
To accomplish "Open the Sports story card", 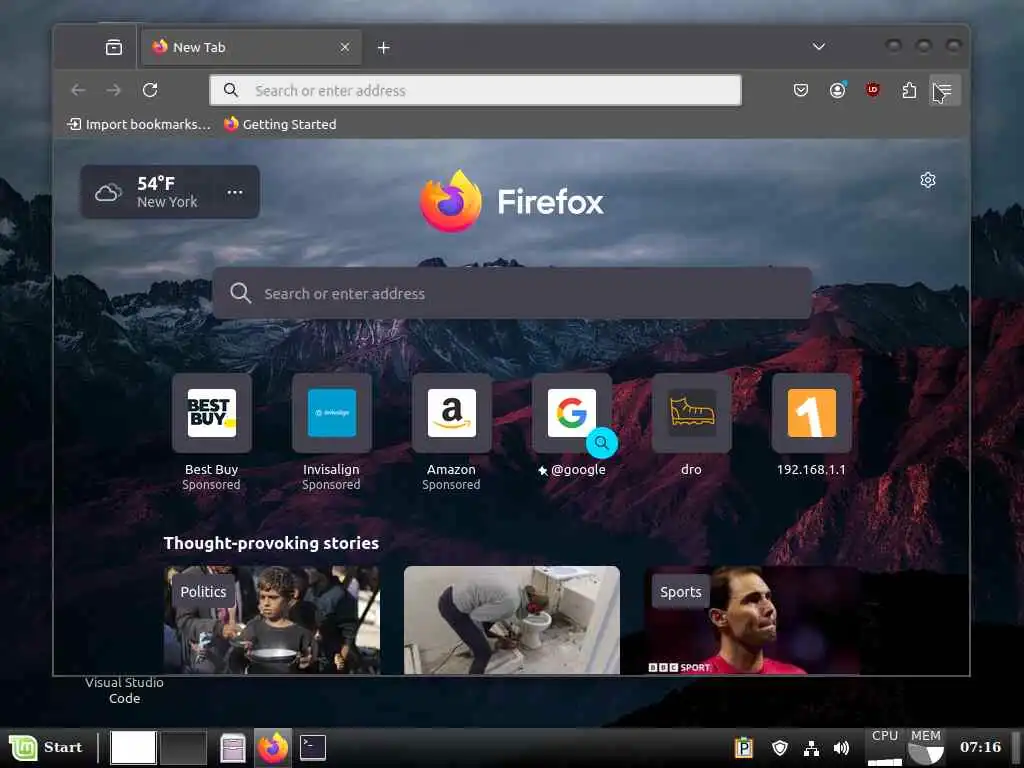I will click(752, 620).
